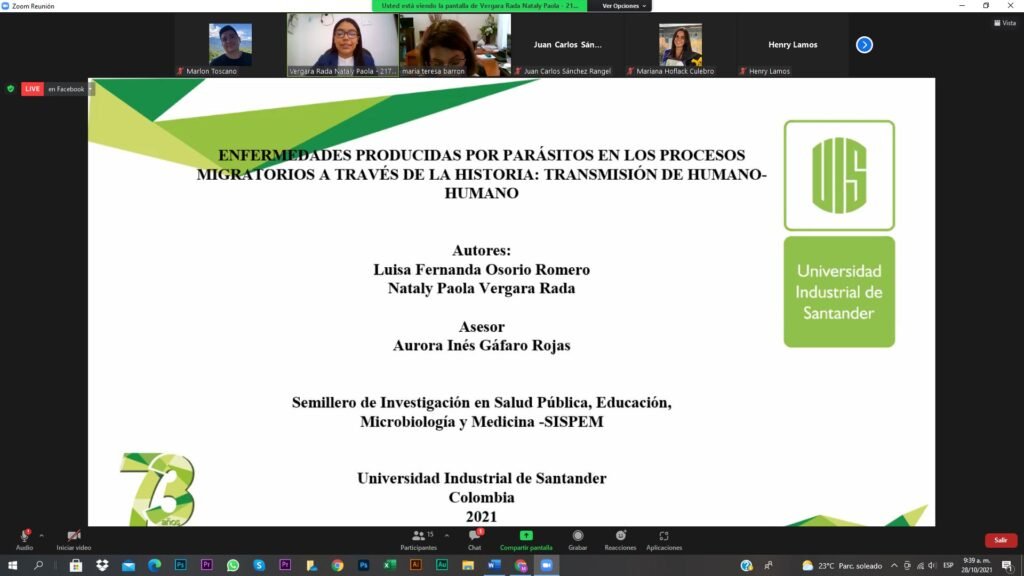Select Mariana Hoflack Culebro video thumbnail

[x=680, y=45]
